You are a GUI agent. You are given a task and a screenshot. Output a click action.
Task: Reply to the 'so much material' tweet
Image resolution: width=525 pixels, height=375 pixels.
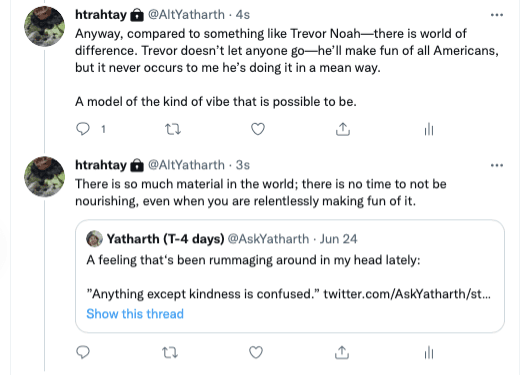tap(83, 352)
